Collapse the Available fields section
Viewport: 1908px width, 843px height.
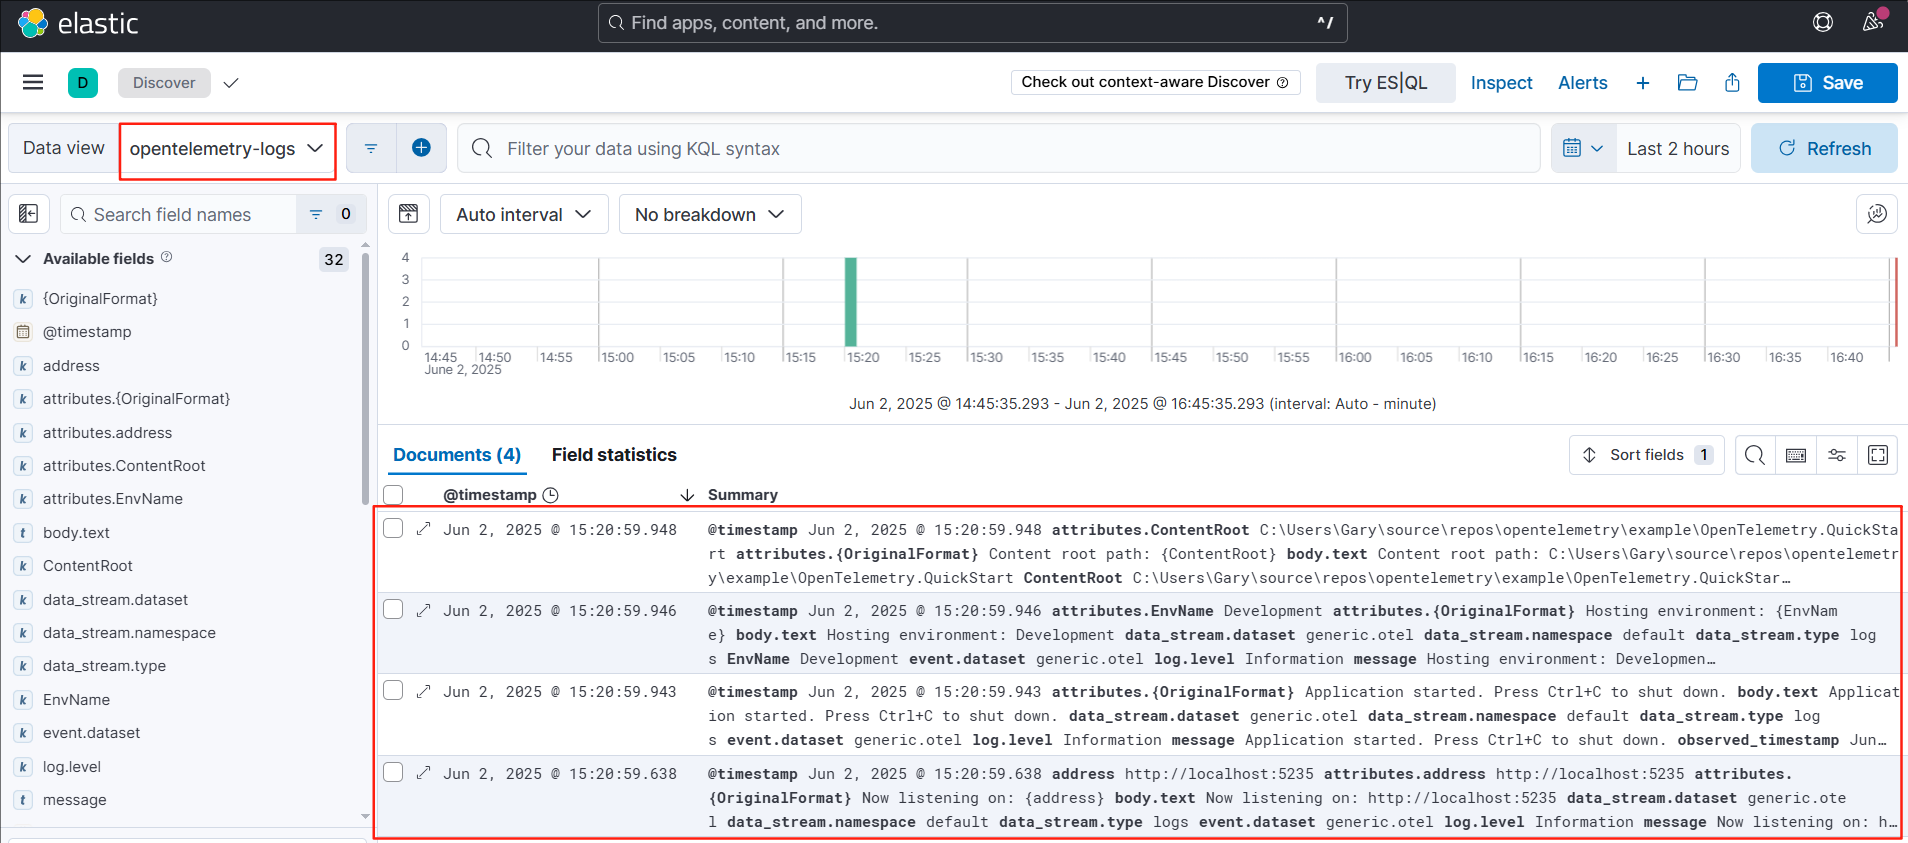pos(23,259)
